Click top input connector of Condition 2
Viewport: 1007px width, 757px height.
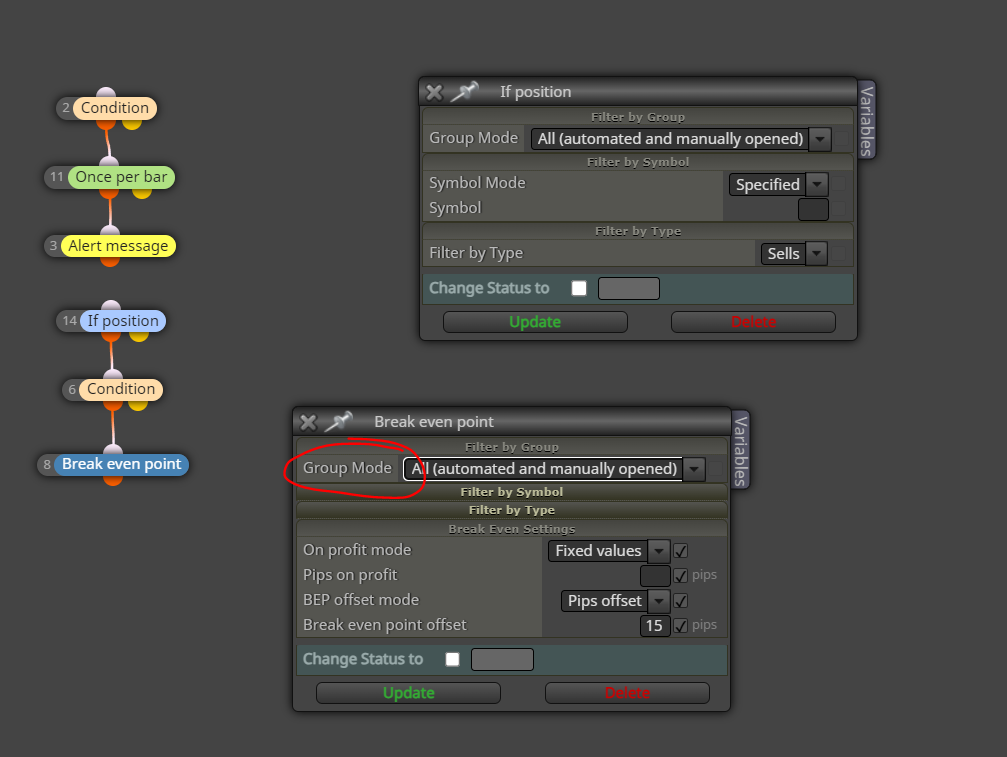[x=106, y=93]
